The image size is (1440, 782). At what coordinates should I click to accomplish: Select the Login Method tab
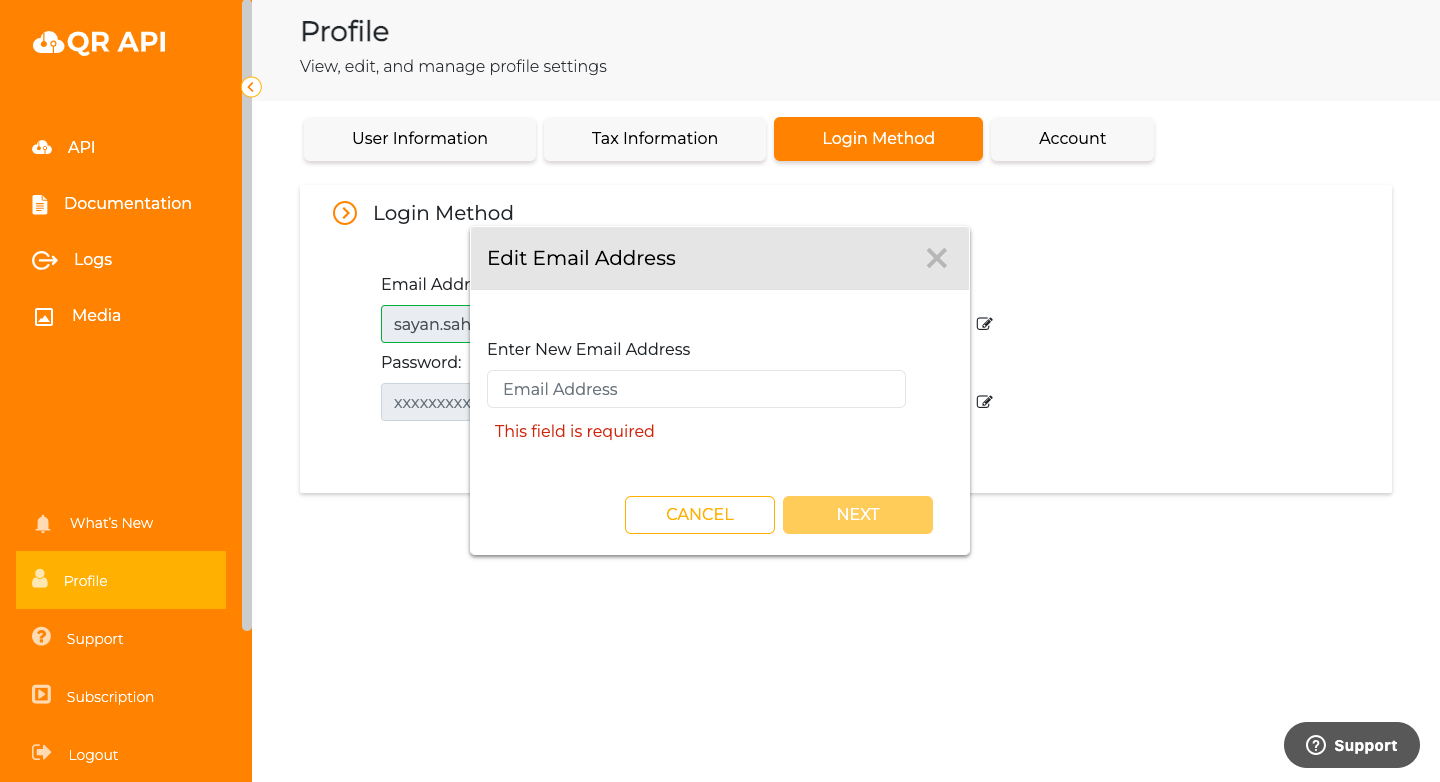point(878,139)
